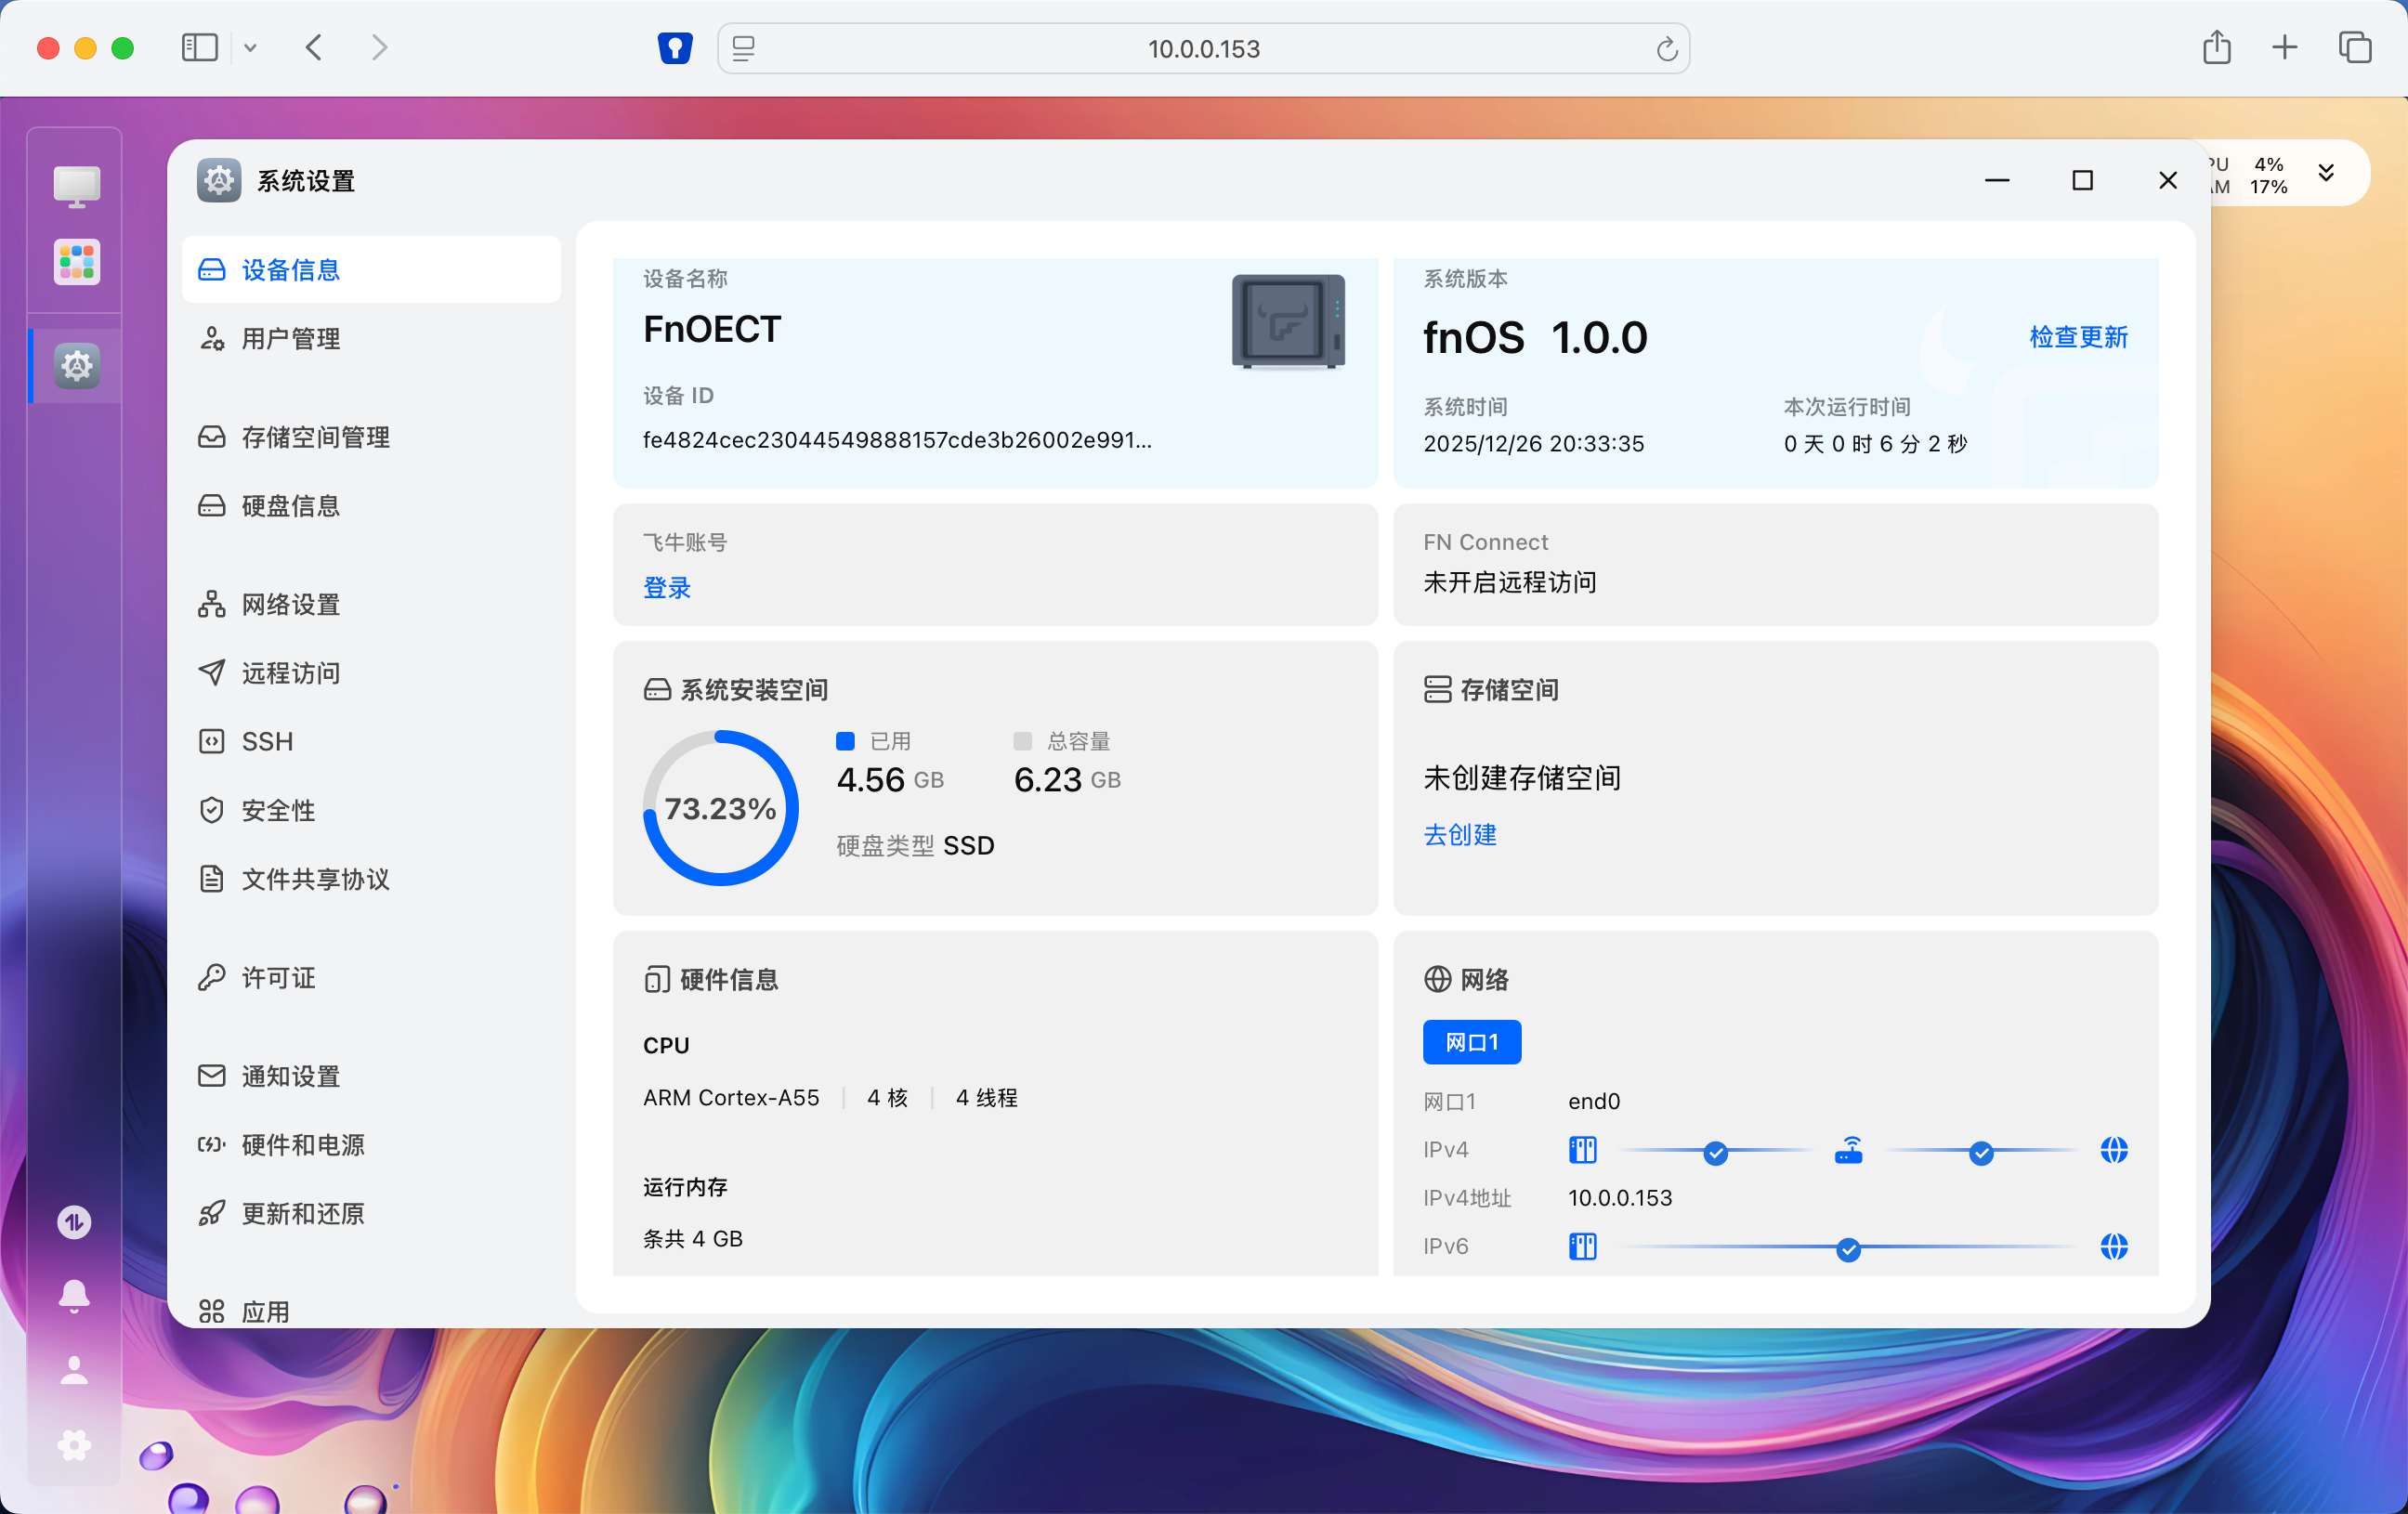This screenshot has width=2408, height=1514.
Task: Open the app center grid icon in dock
Action: (75, 262)
